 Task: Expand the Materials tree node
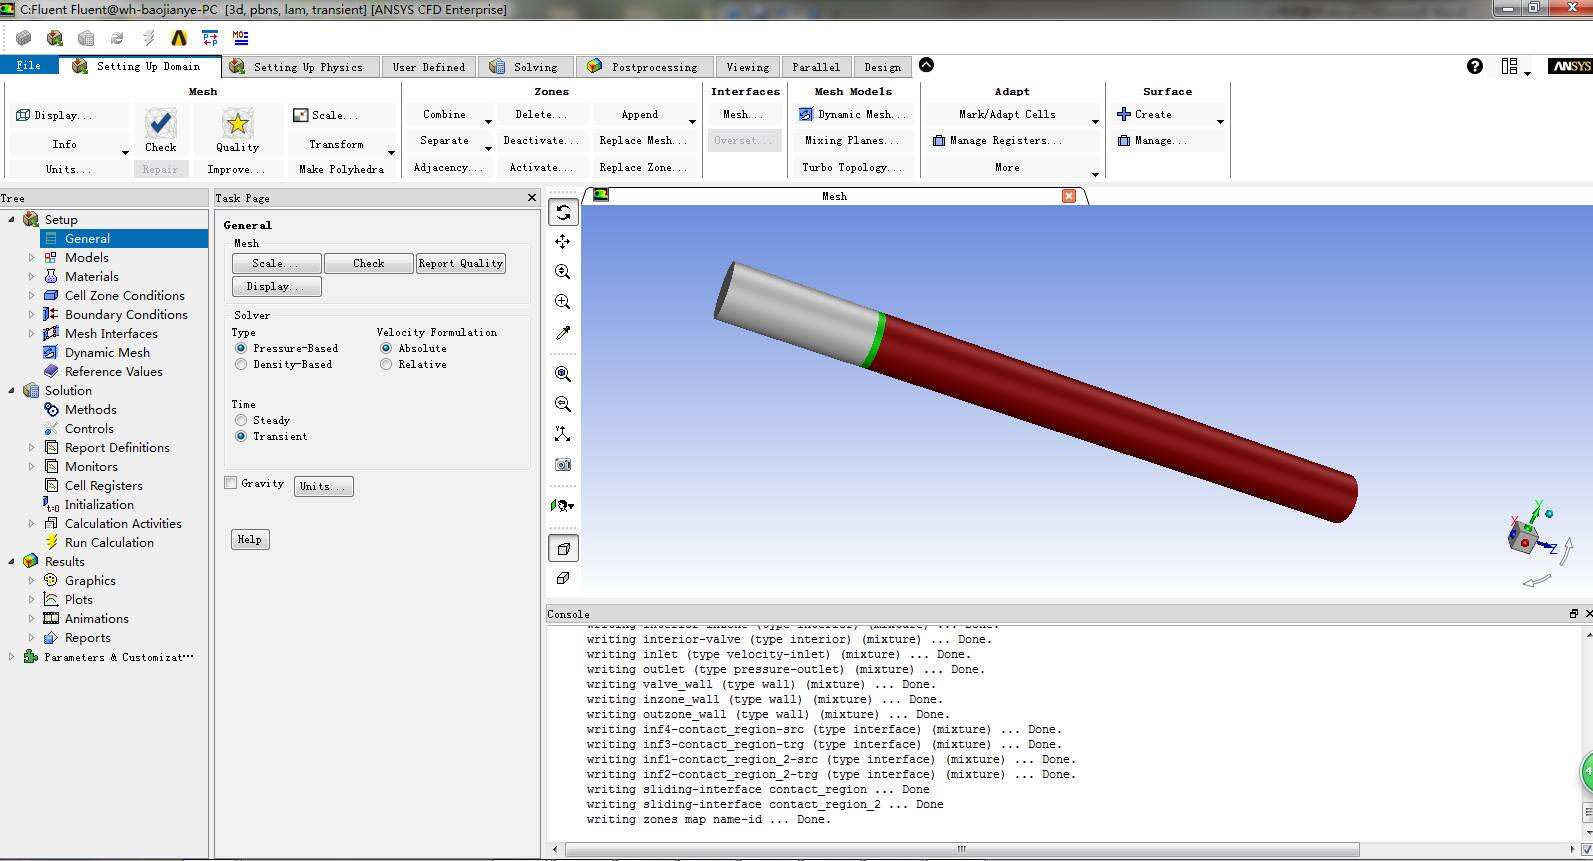click(x=32, y=277)
